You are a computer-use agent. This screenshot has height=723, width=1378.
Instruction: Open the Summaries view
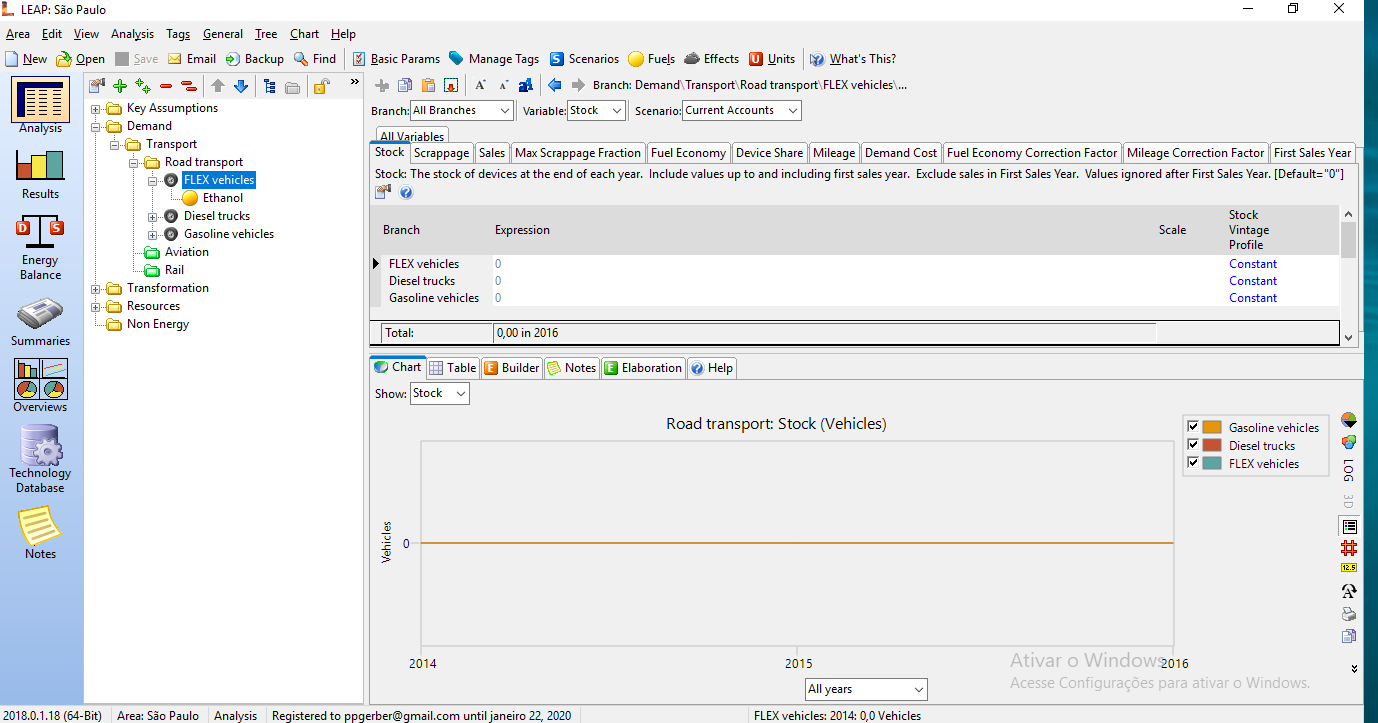point(41,320)
